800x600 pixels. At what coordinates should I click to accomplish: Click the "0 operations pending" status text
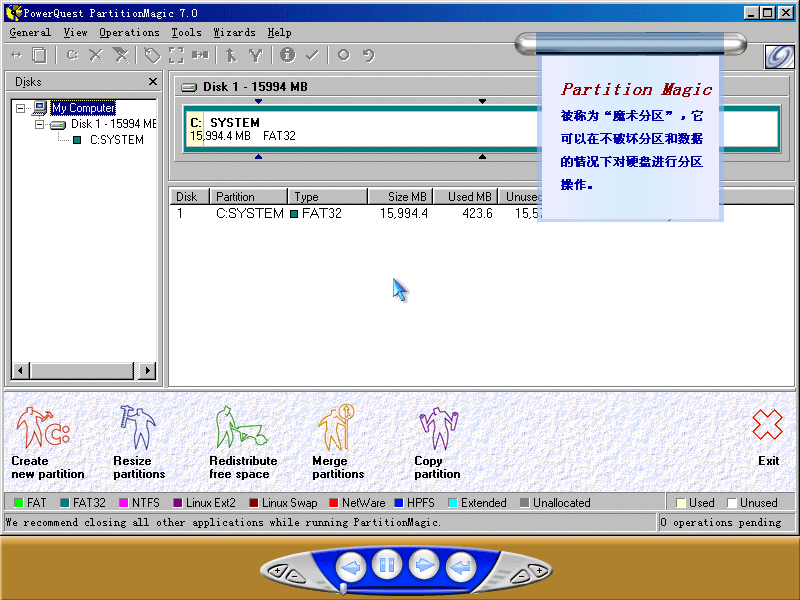click(720, 522)
